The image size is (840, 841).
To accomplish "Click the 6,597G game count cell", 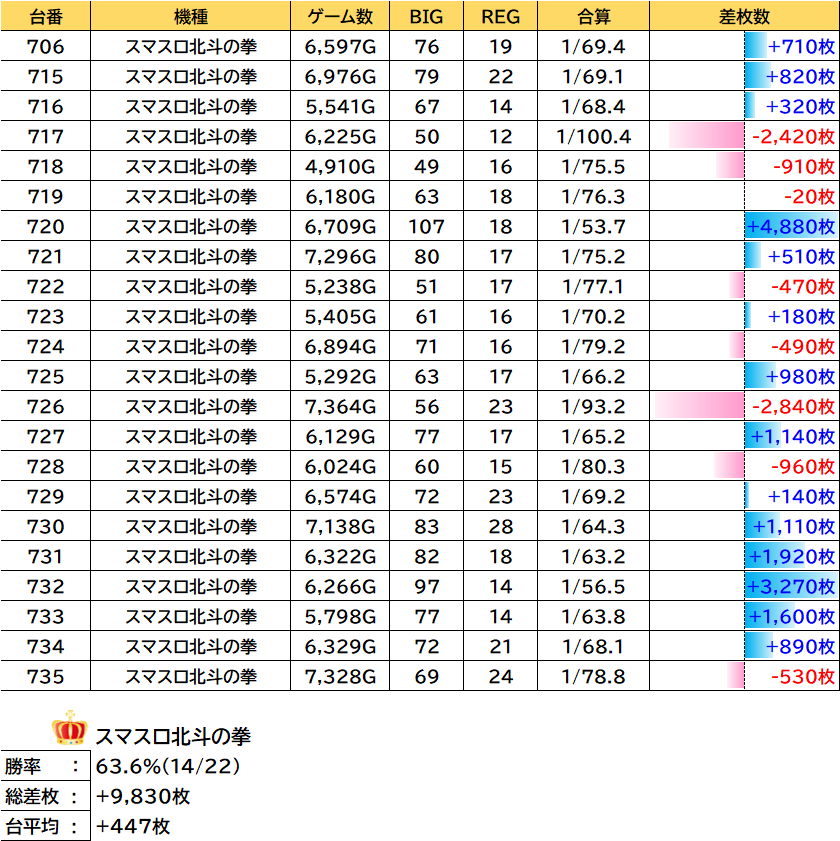I will point(340,47).
